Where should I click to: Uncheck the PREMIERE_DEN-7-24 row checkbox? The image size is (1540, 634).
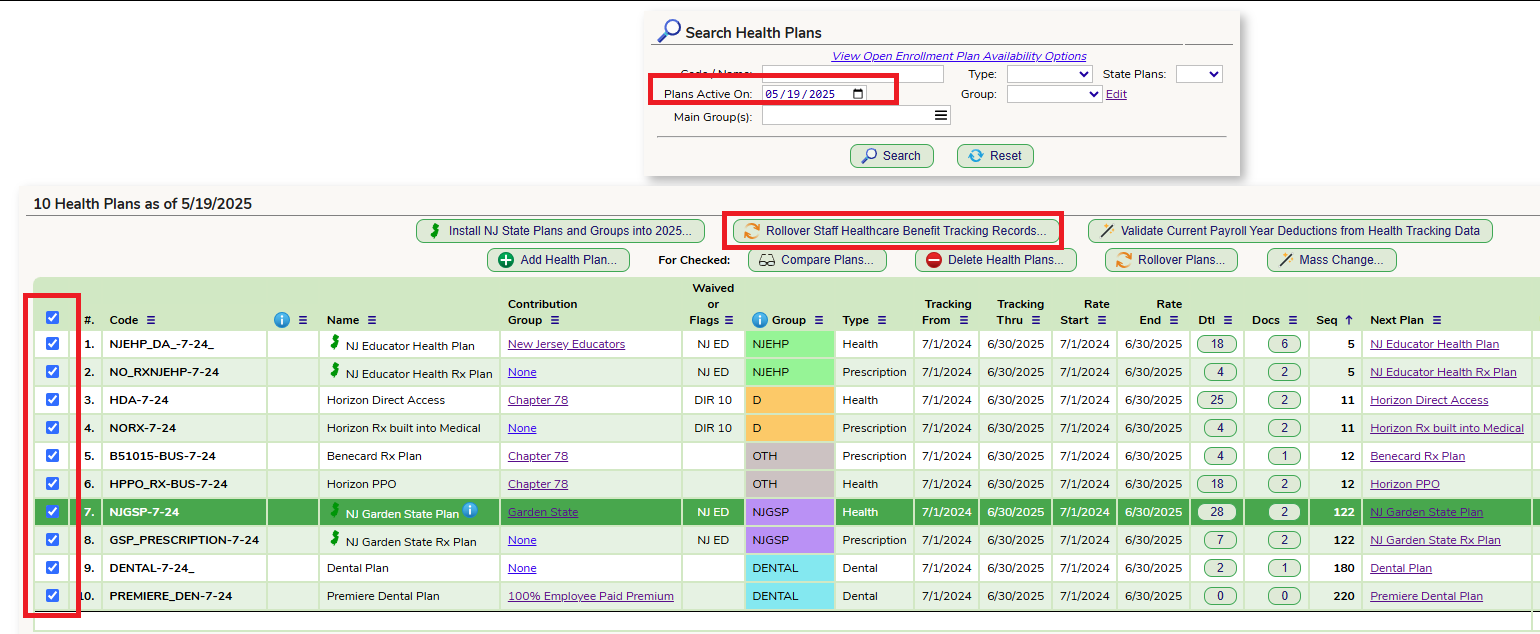coord(53,595)
